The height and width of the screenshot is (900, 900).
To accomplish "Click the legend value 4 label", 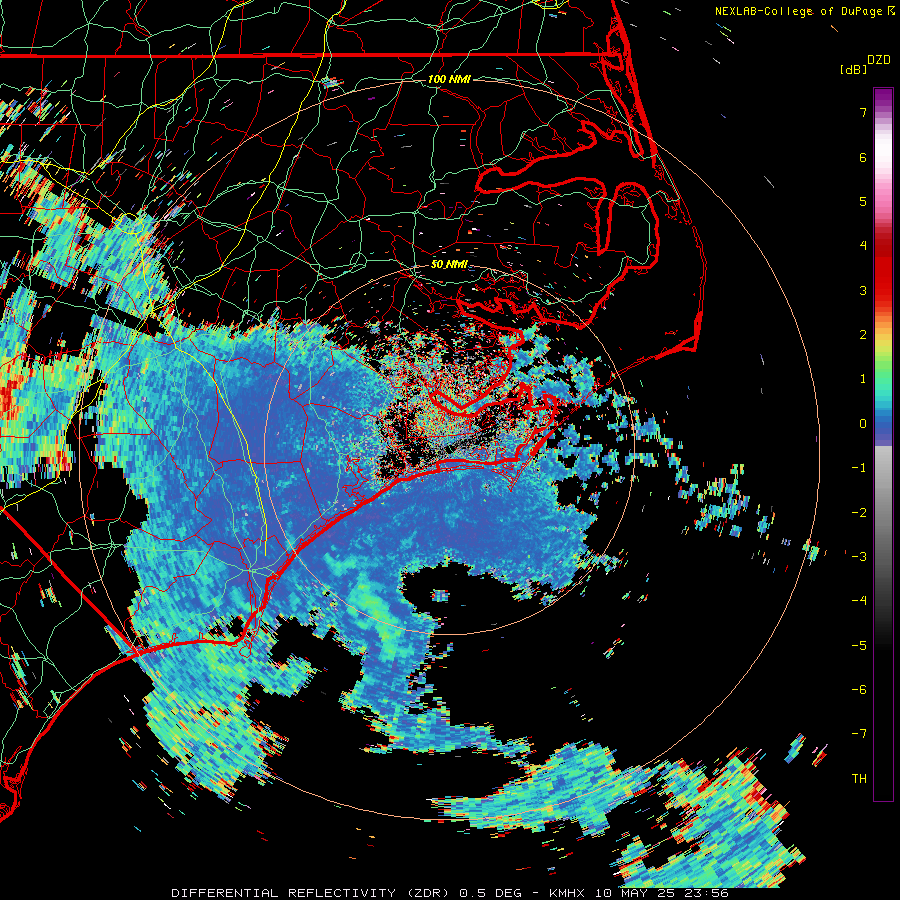I will tap(863, 246).
